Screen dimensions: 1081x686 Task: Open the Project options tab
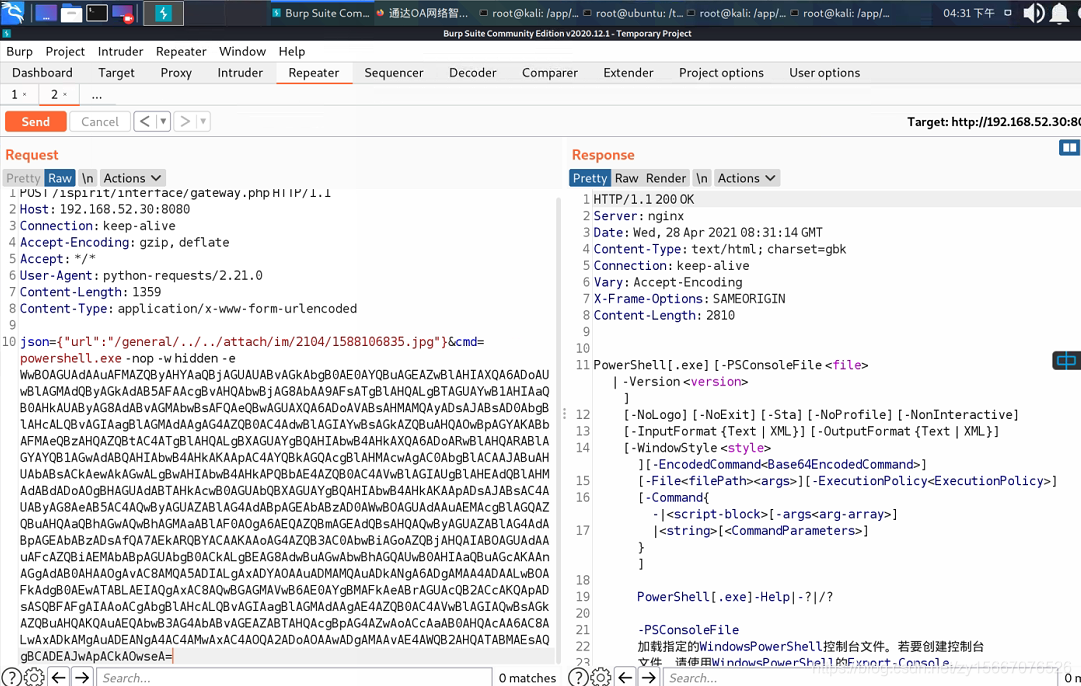721,73
